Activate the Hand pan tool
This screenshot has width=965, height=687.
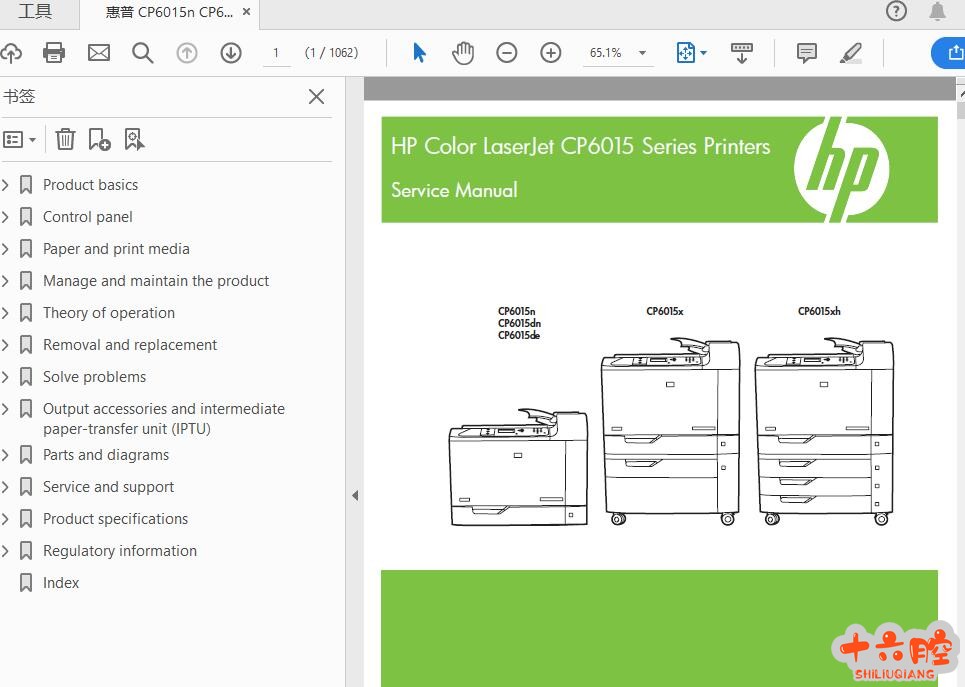pyautogui.click(x=463, y=53)
